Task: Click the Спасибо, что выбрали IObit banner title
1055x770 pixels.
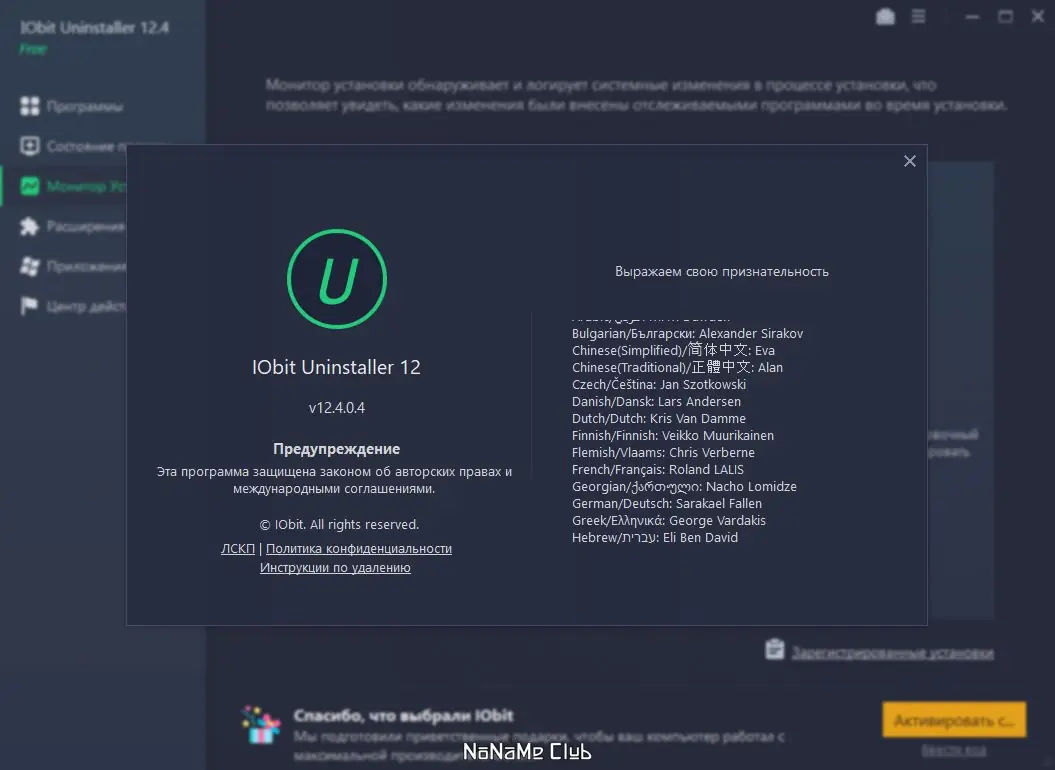Action: tap(403, 715)
